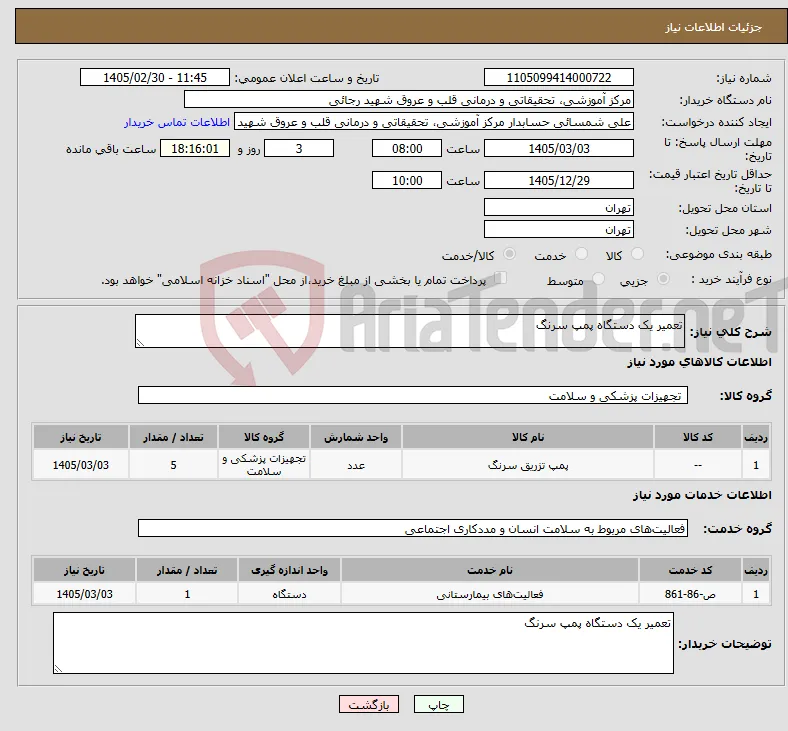This screenshot has height=731, width=788.
Task: Toggle the treasury documents payment checkbox
Action: 500,278
